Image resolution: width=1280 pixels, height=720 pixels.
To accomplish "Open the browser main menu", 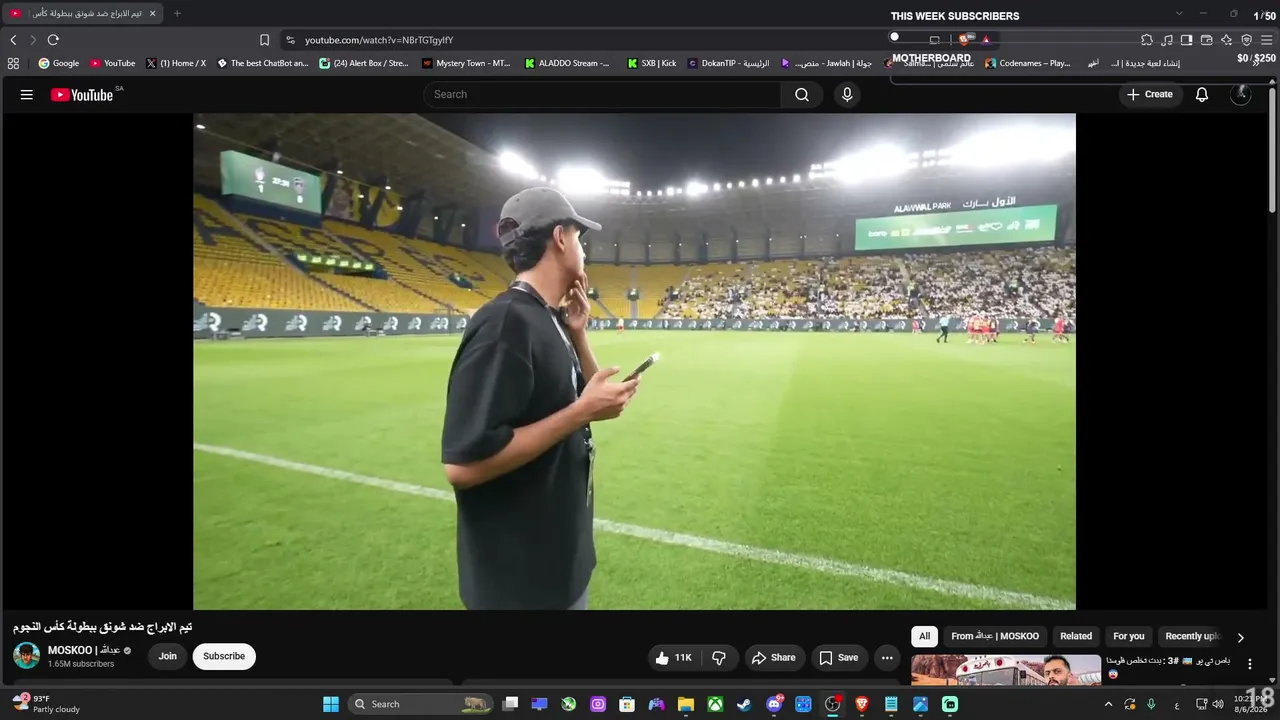I will coord(1266,40).
